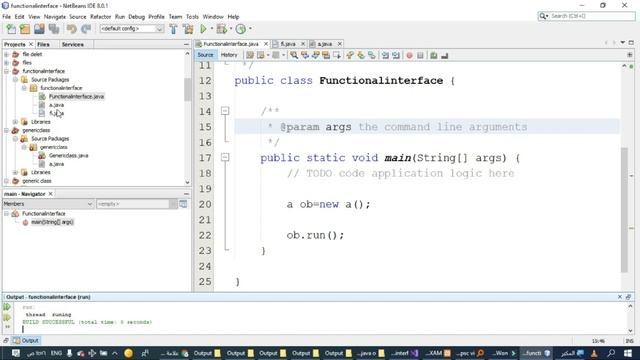This screenshot has height=360, width=640.
Task: Click the Output button in status bar
Action: (x=26, y=340)
